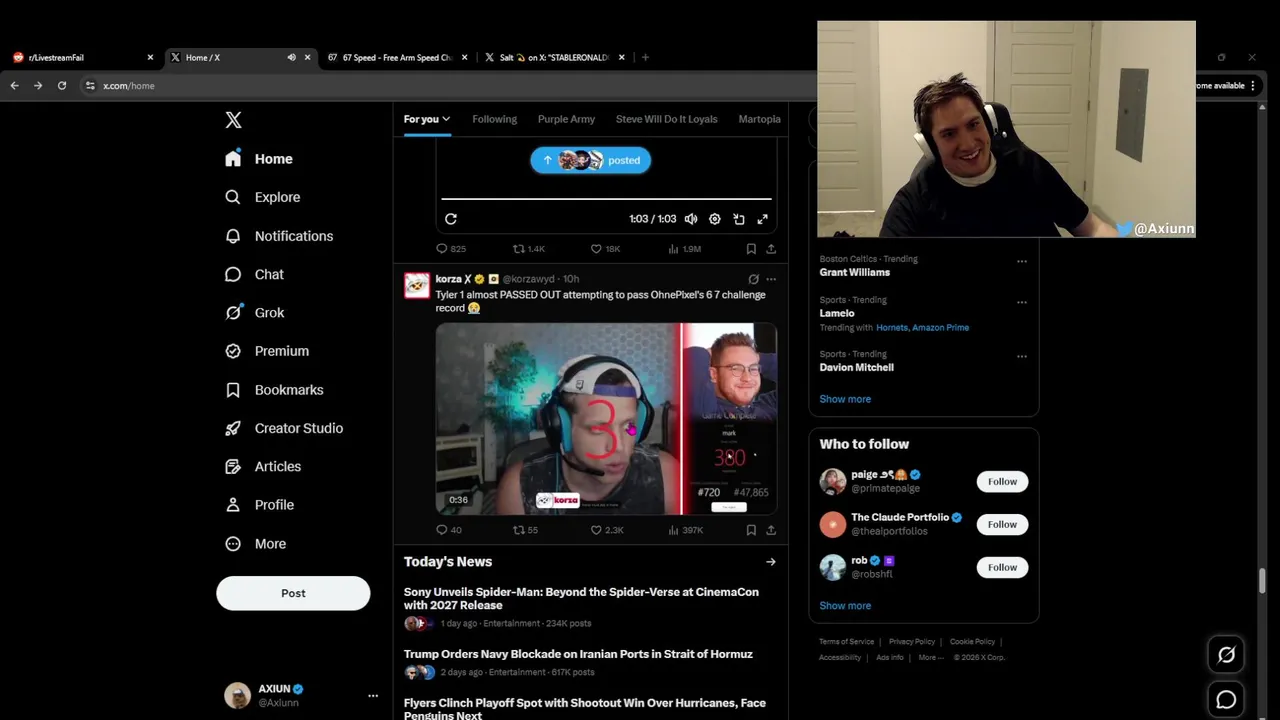Follow The Claude Portfolio
1280x720 pixels.
click(1002, 525)
